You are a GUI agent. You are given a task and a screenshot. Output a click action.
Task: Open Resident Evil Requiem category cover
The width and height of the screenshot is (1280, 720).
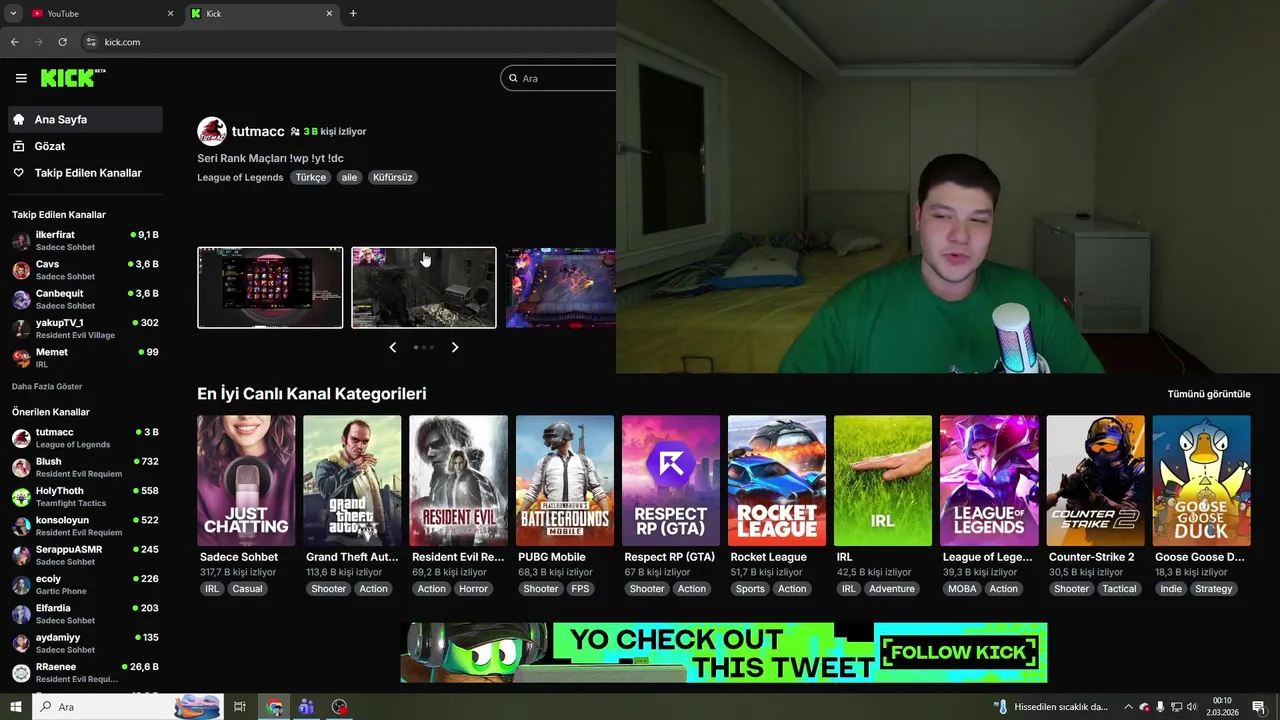(458, 480)
